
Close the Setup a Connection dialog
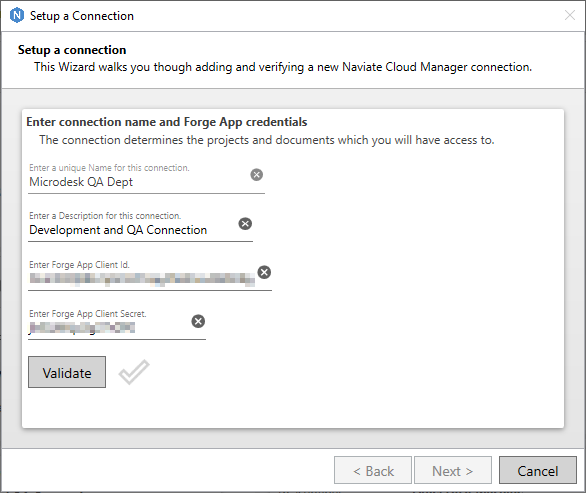(x=570, y=15)
